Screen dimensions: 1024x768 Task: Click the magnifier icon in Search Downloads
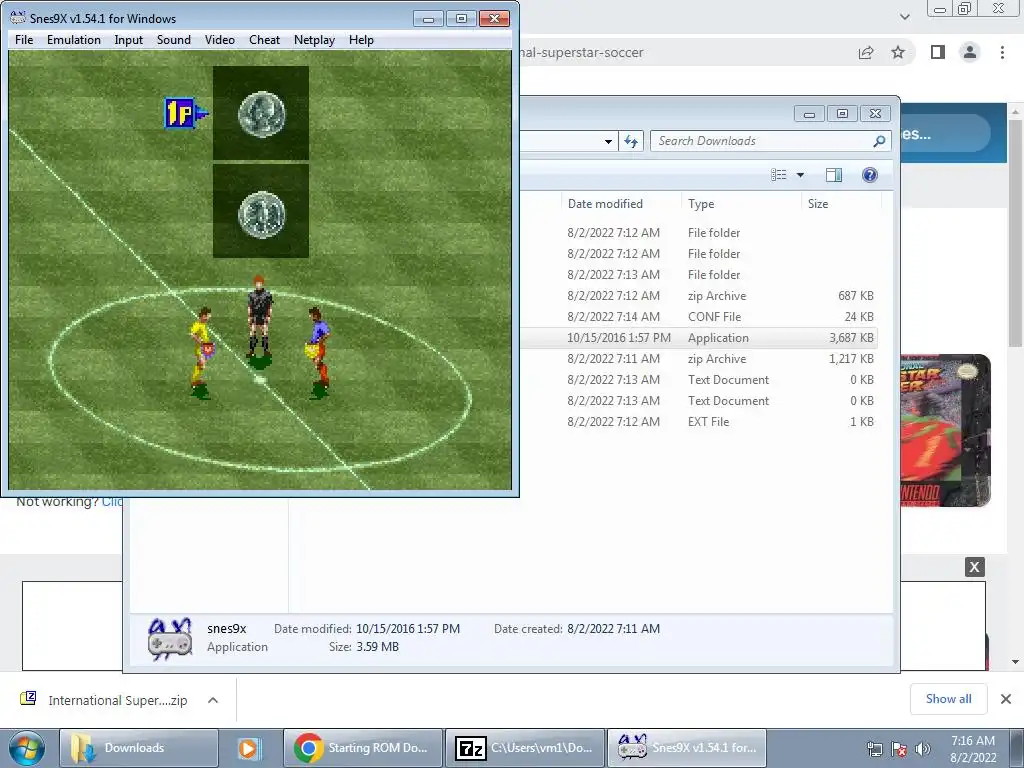tap(880, 141)
